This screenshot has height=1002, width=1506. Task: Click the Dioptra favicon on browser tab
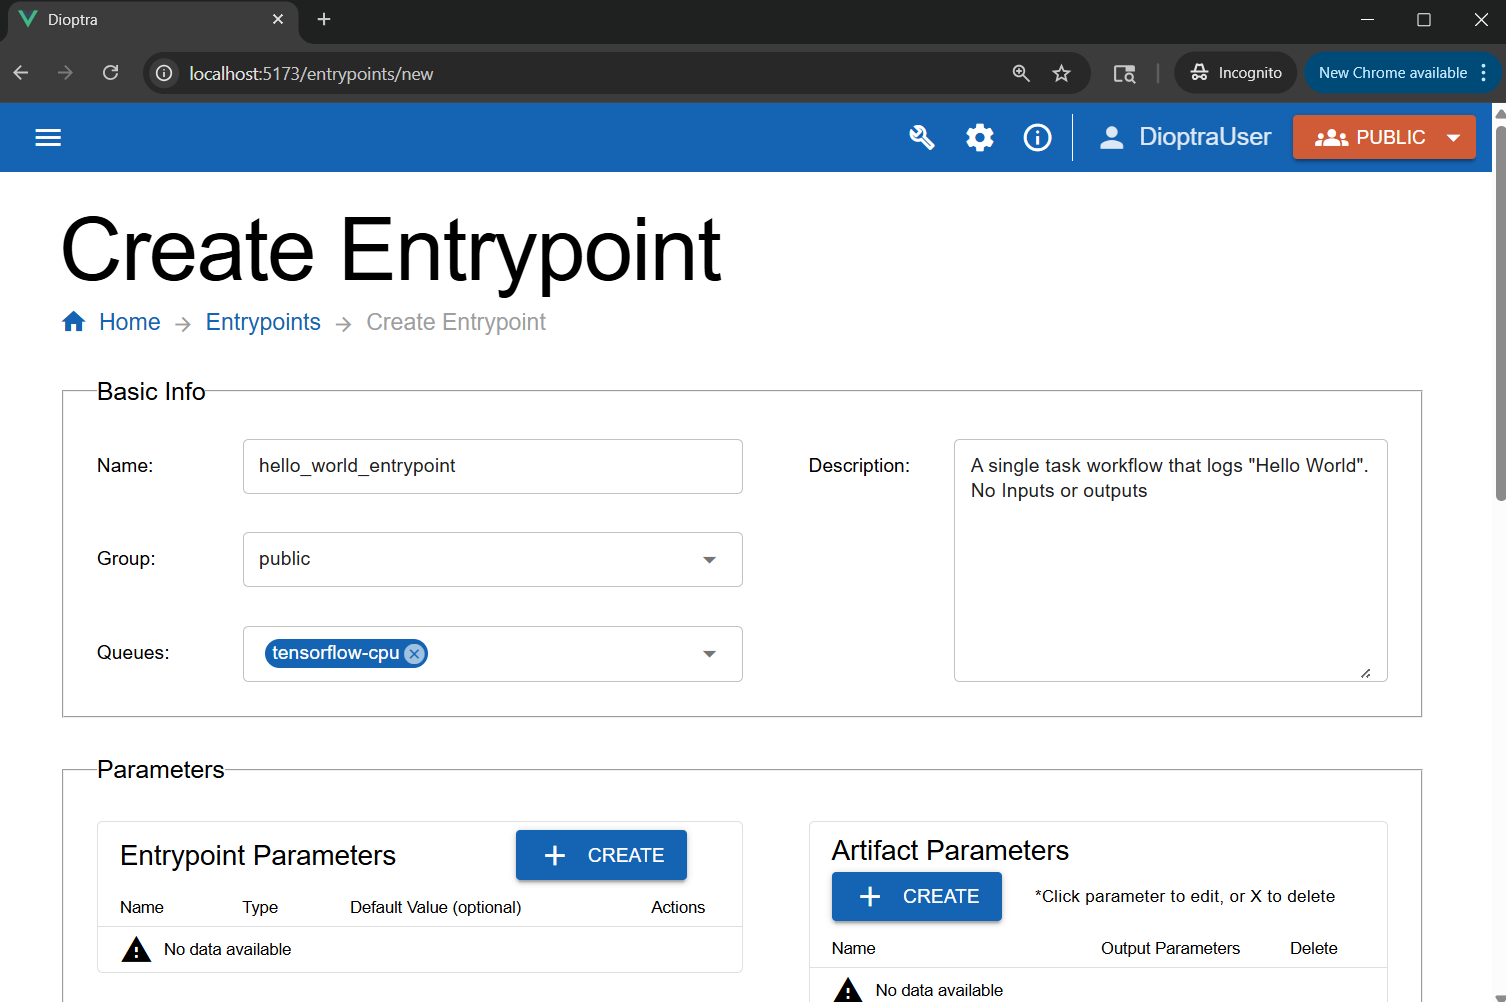[x=27, y=19]
